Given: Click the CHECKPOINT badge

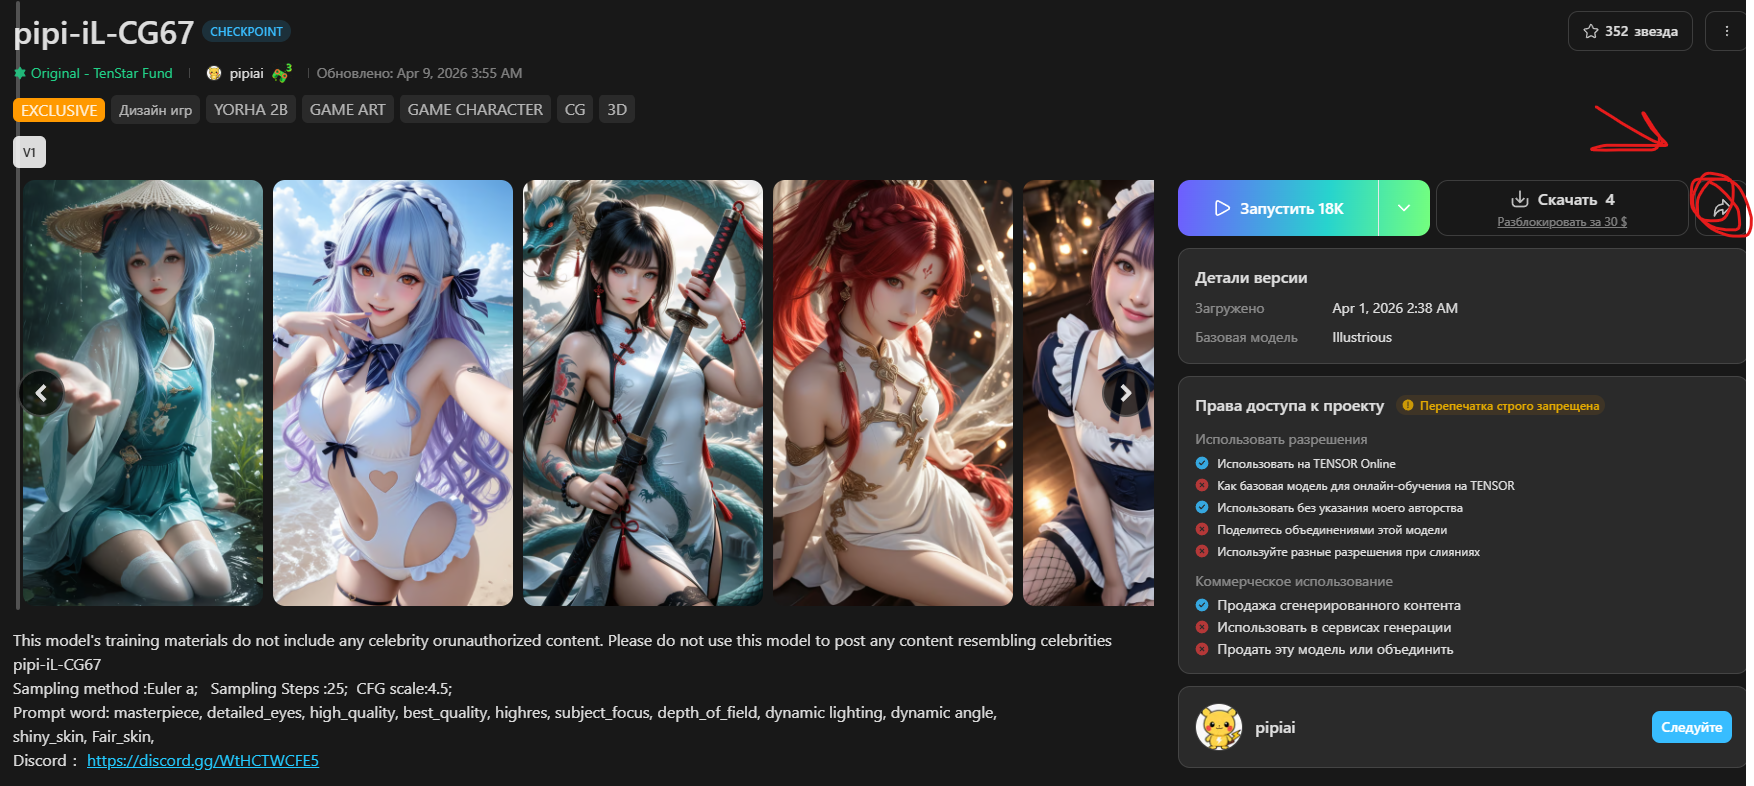Looking at the screenshot, I should point(246,32).
